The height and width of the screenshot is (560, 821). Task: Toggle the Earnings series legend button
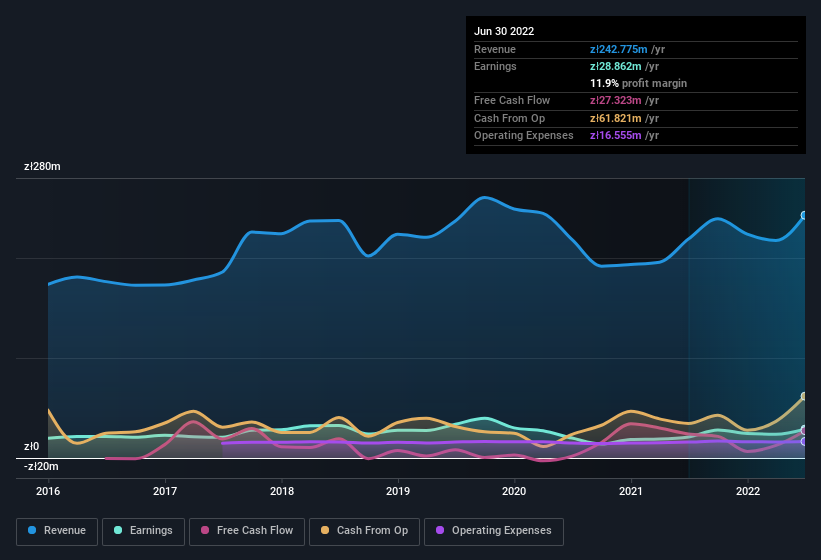pos(143,531)
